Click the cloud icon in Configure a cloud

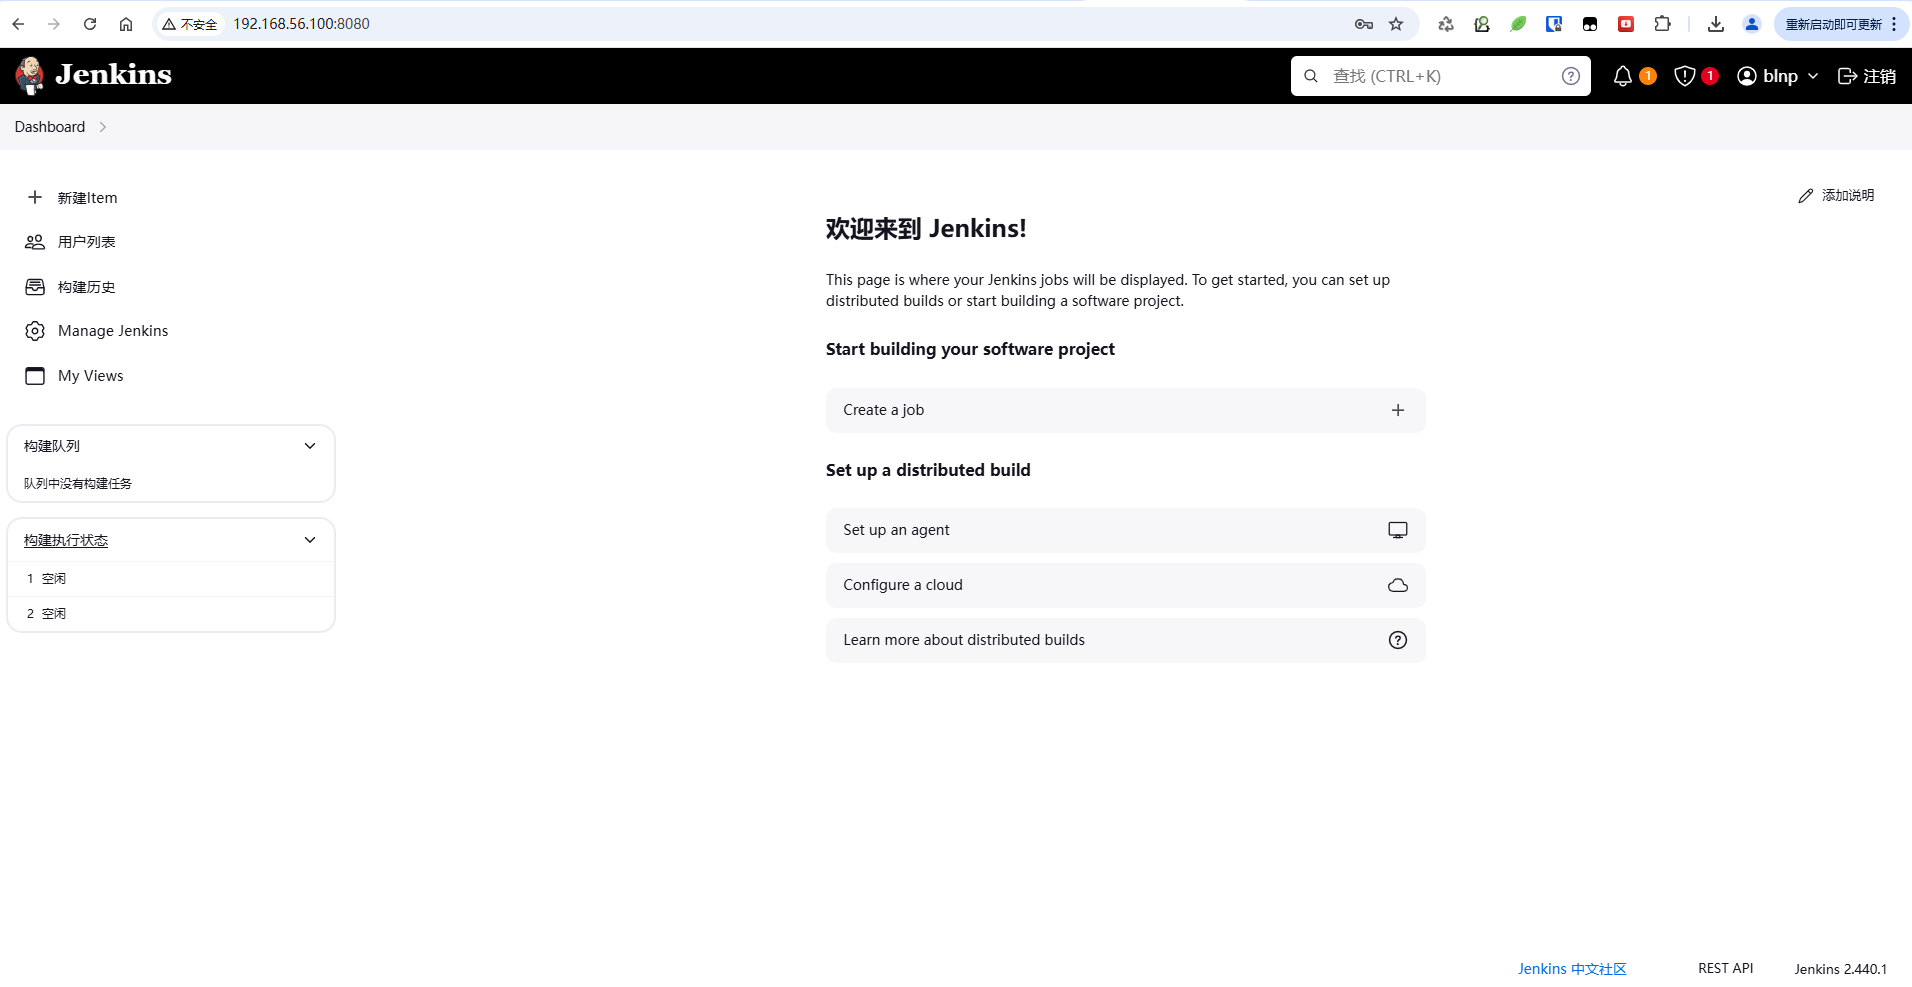coord(1398,585)
